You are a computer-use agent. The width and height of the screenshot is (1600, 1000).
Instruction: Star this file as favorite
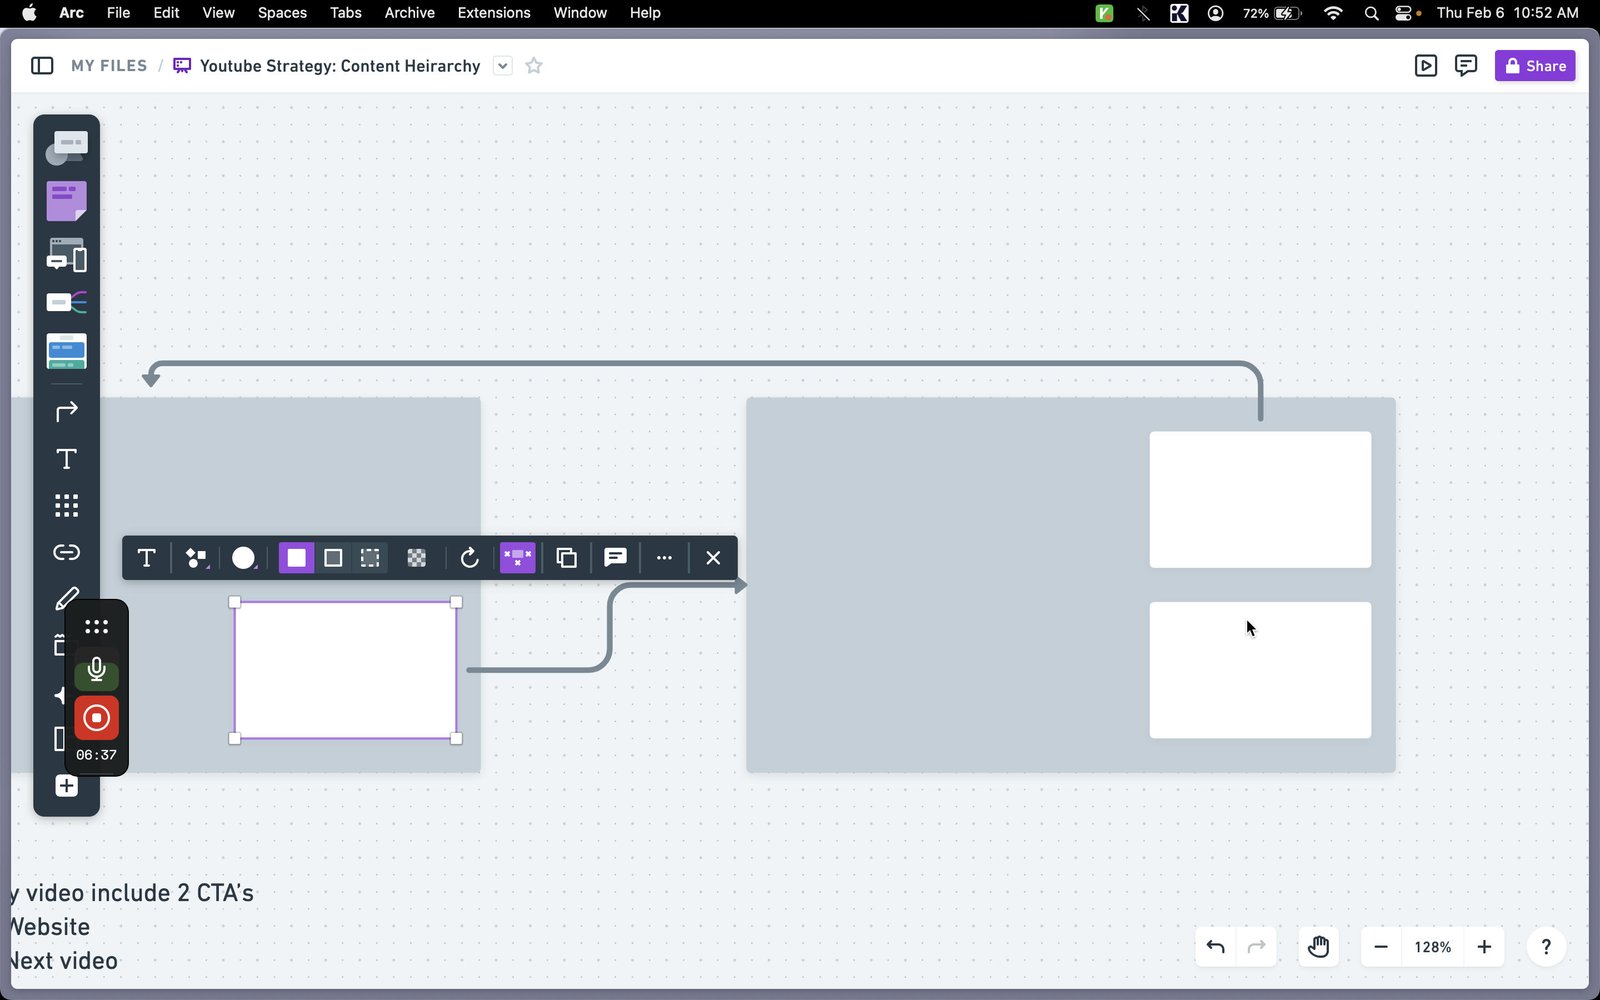pos(534,66)
